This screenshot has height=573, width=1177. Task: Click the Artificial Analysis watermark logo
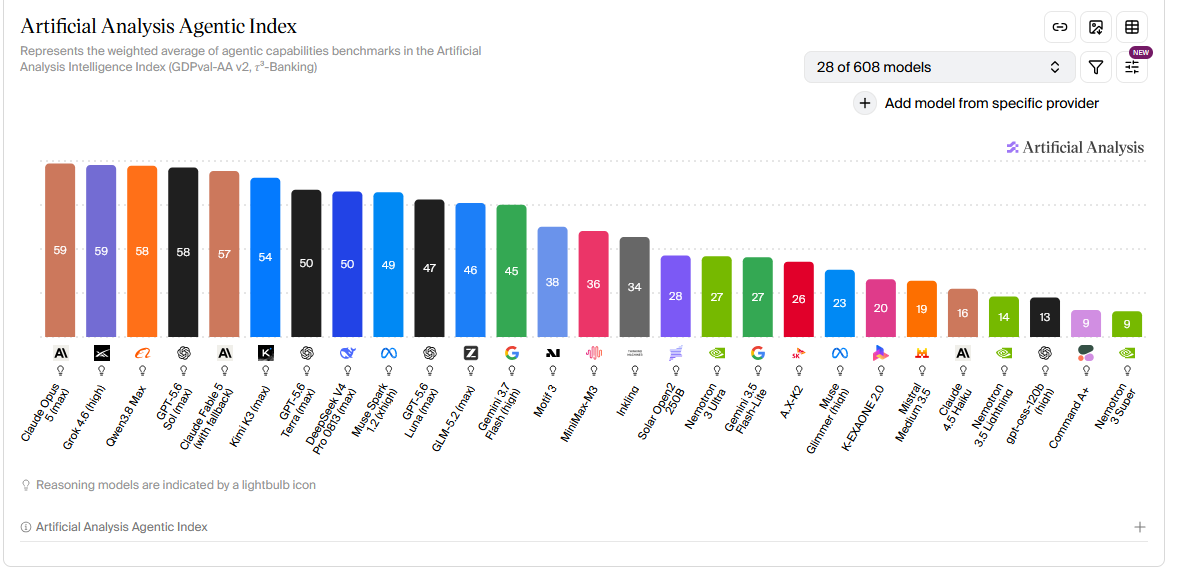(x=1075, y=147)
